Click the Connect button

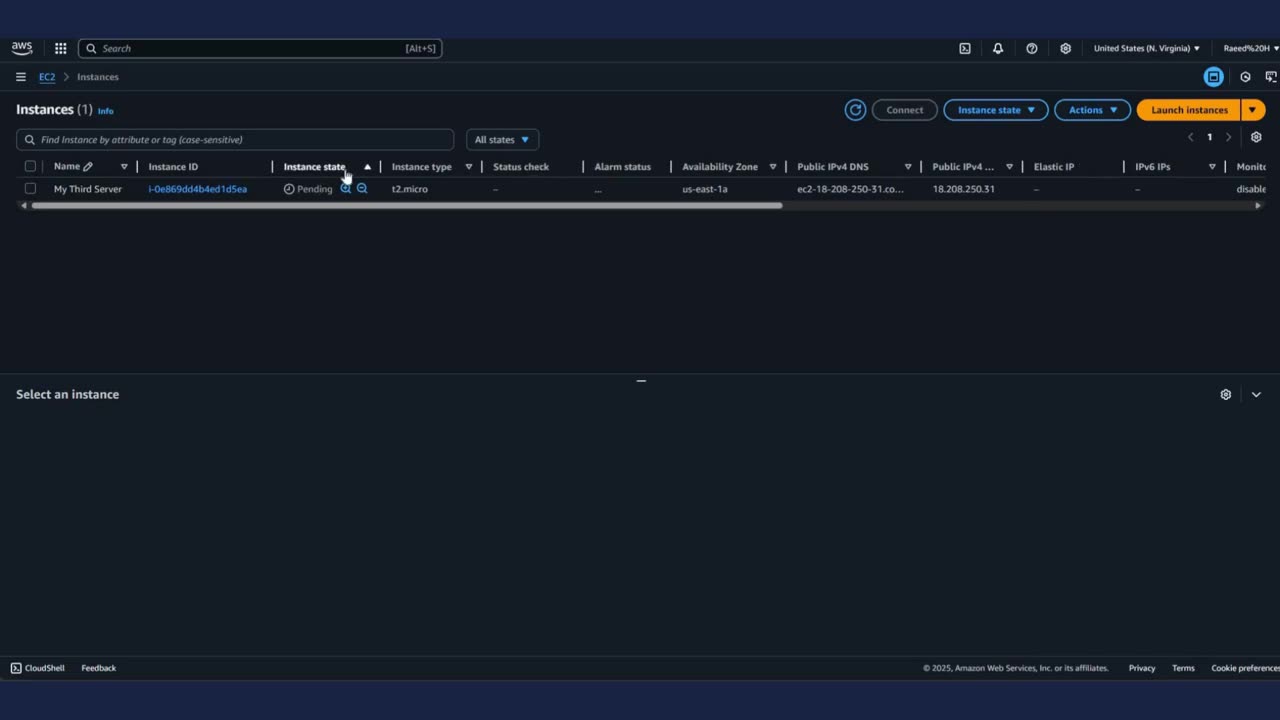click(x=905, y=110)
